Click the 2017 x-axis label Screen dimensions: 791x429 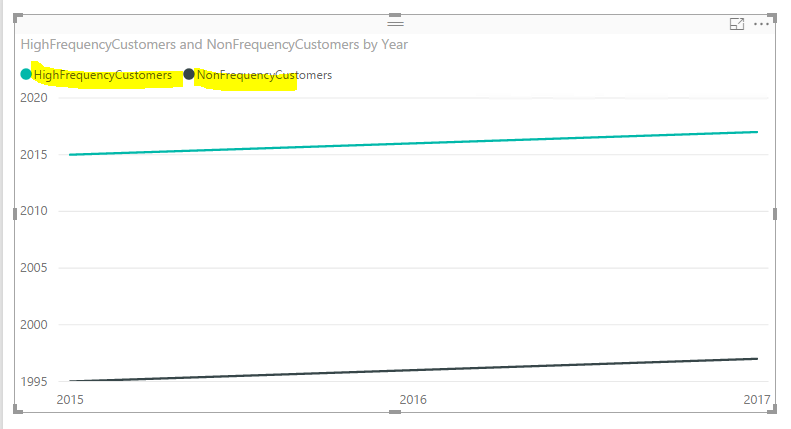point(757,400)
